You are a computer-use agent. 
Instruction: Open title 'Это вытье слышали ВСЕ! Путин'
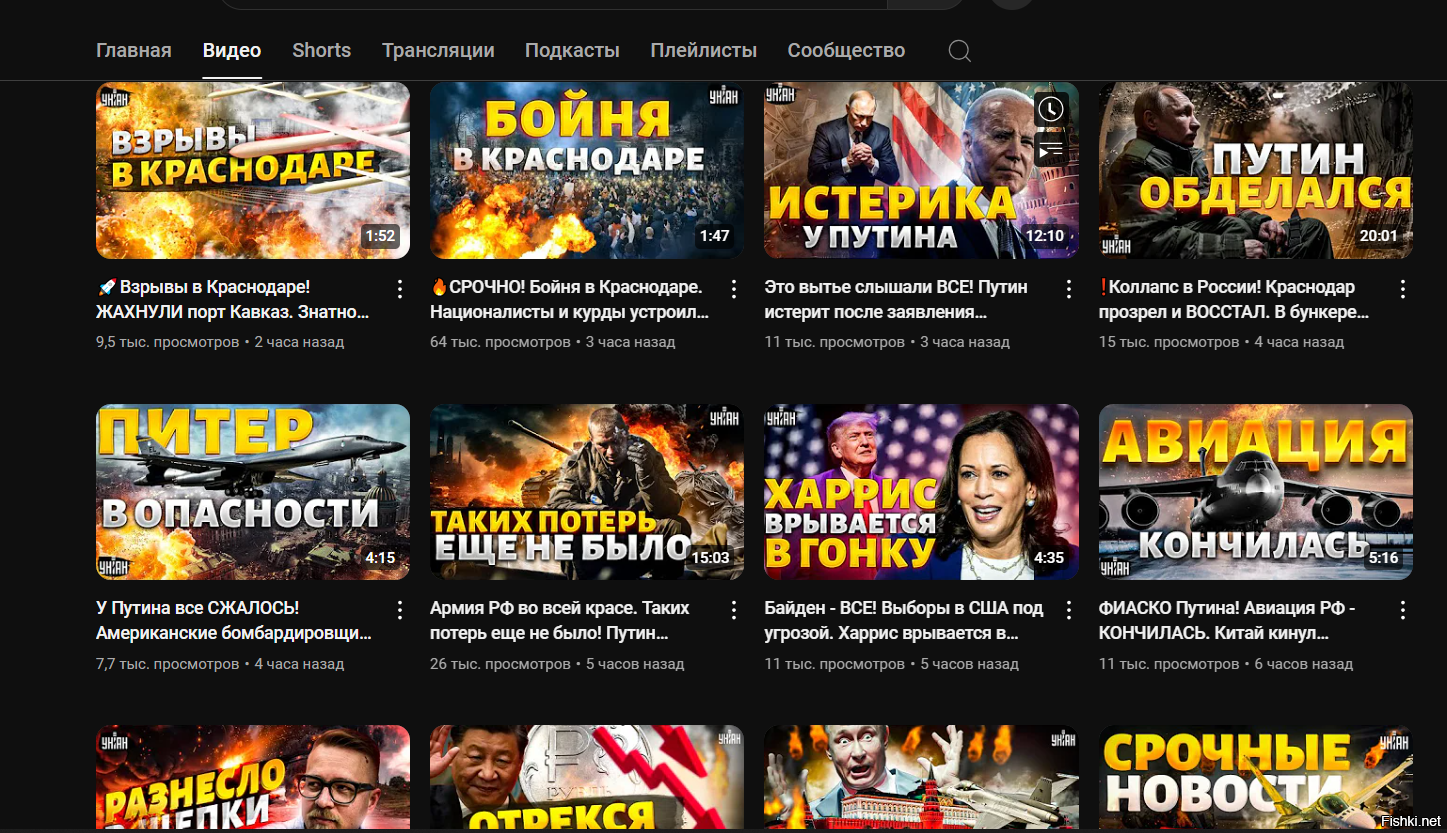click(896, 300)
